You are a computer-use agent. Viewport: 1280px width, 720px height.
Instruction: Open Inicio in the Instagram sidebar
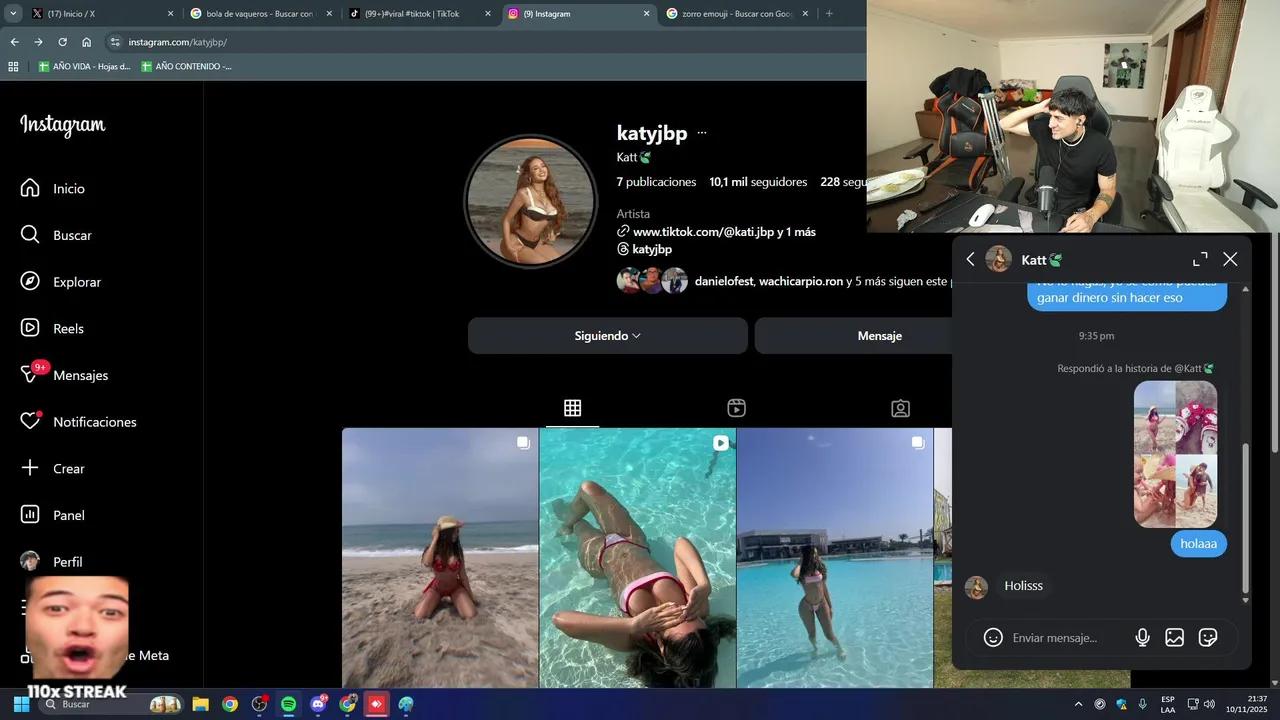click(54, 188)
